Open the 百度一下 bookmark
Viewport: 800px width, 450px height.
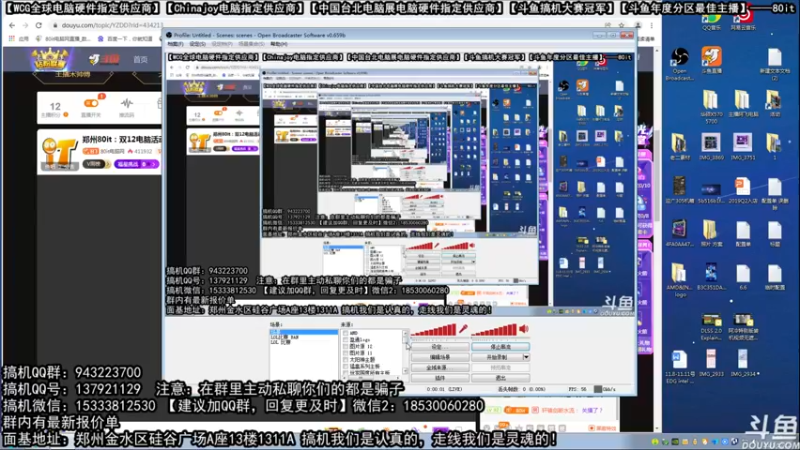pyautogui.click(x=124, y=39)
